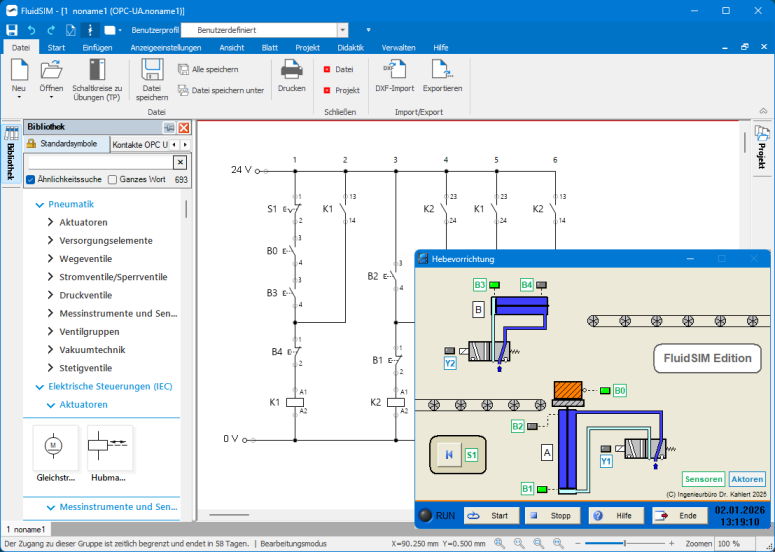Click the DXF-Import icon
This screenshot has height=552, width=775.
[x=394, y=70]
